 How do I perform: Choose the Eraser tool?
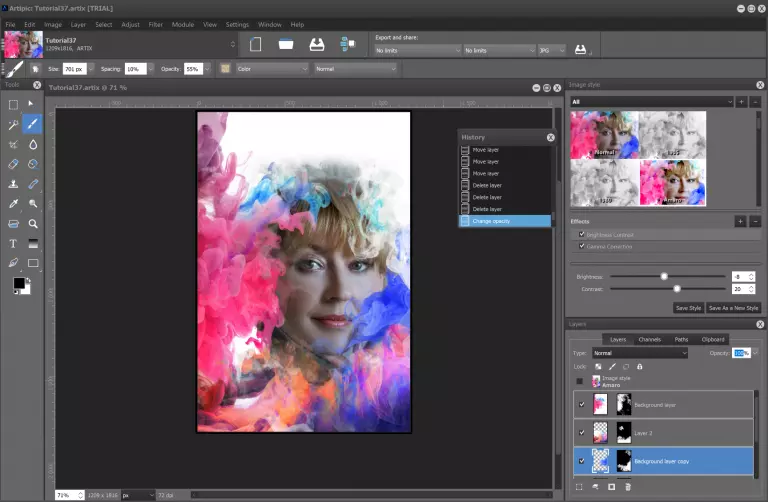tap(13, 164)
